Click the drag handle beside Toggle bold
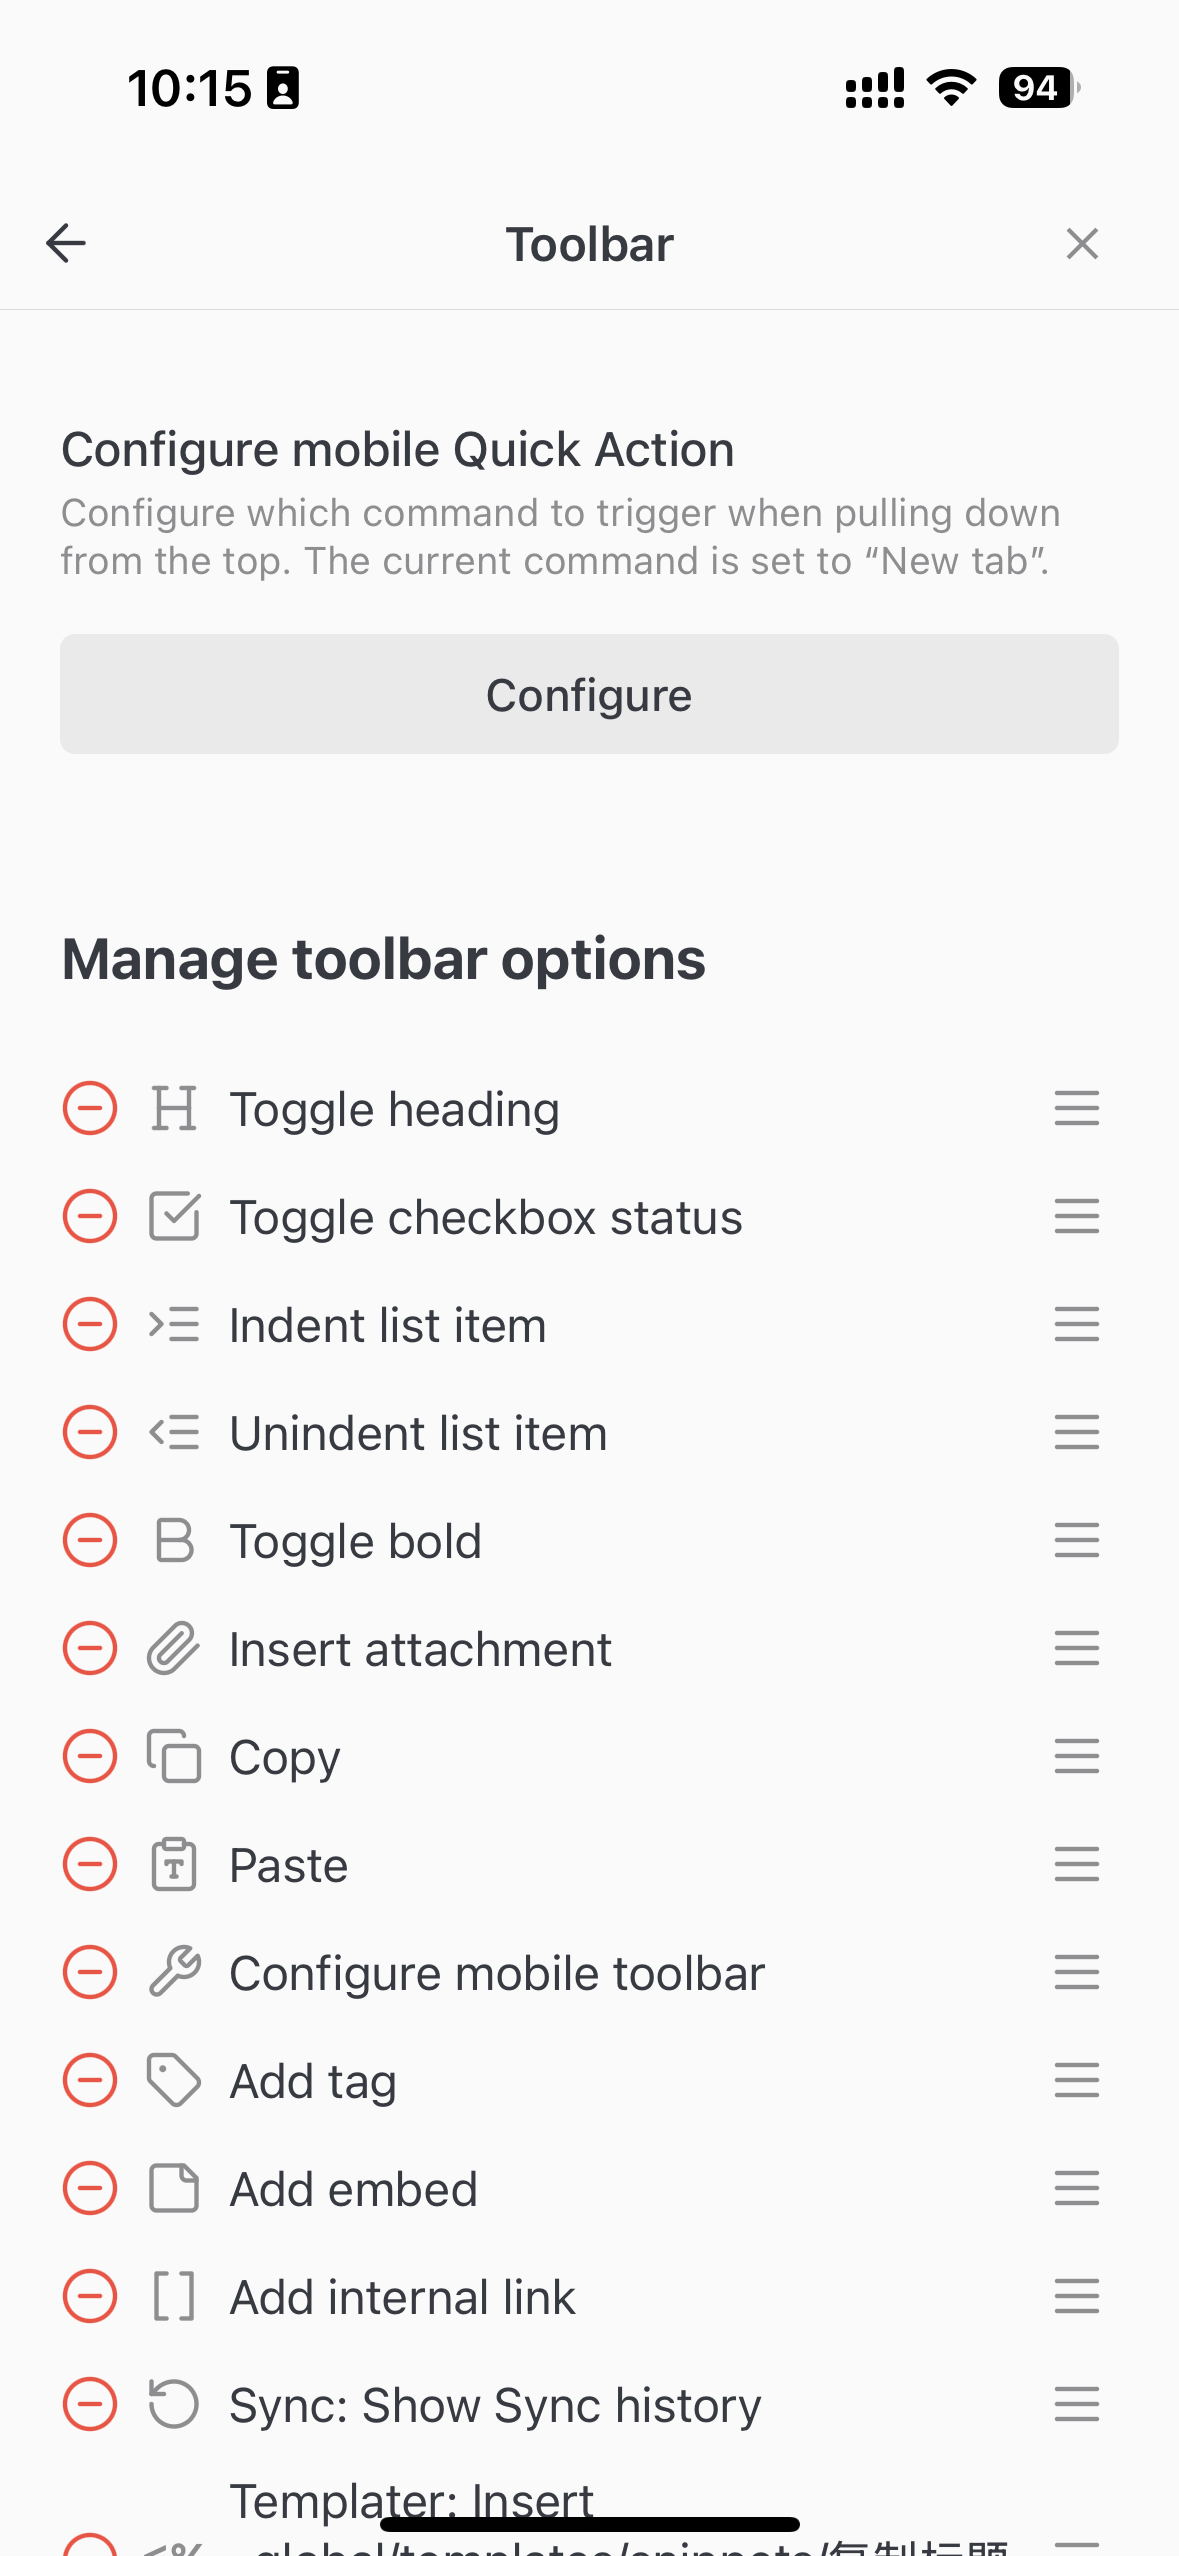 tap(1075, 1540)
